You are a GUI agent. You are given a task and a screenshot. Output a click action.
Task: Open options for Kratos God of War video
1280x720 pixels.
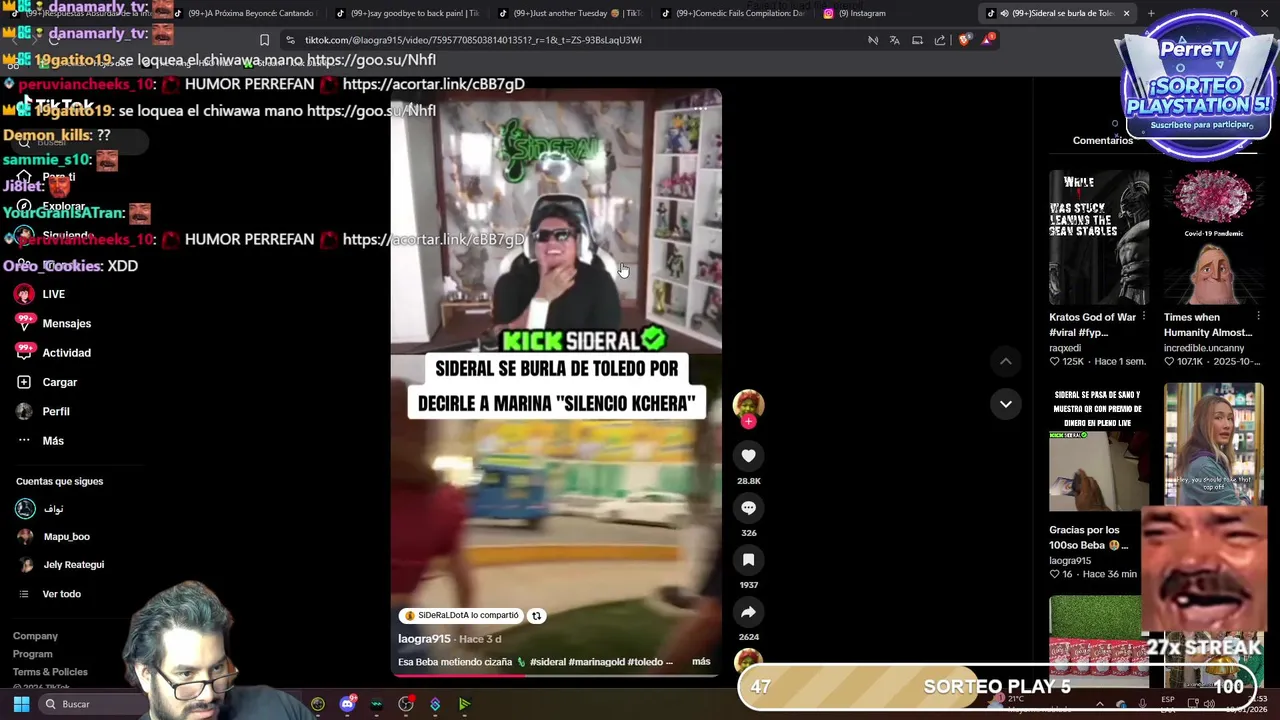[x=1144, y=317]
